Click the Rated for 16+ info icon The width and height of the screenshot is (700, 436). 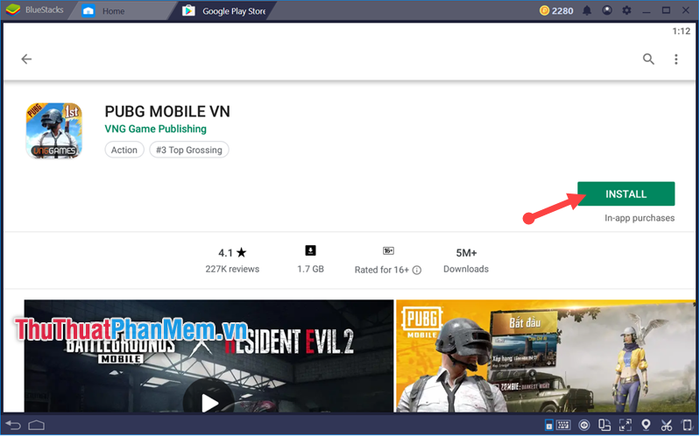tap(417, 270)
